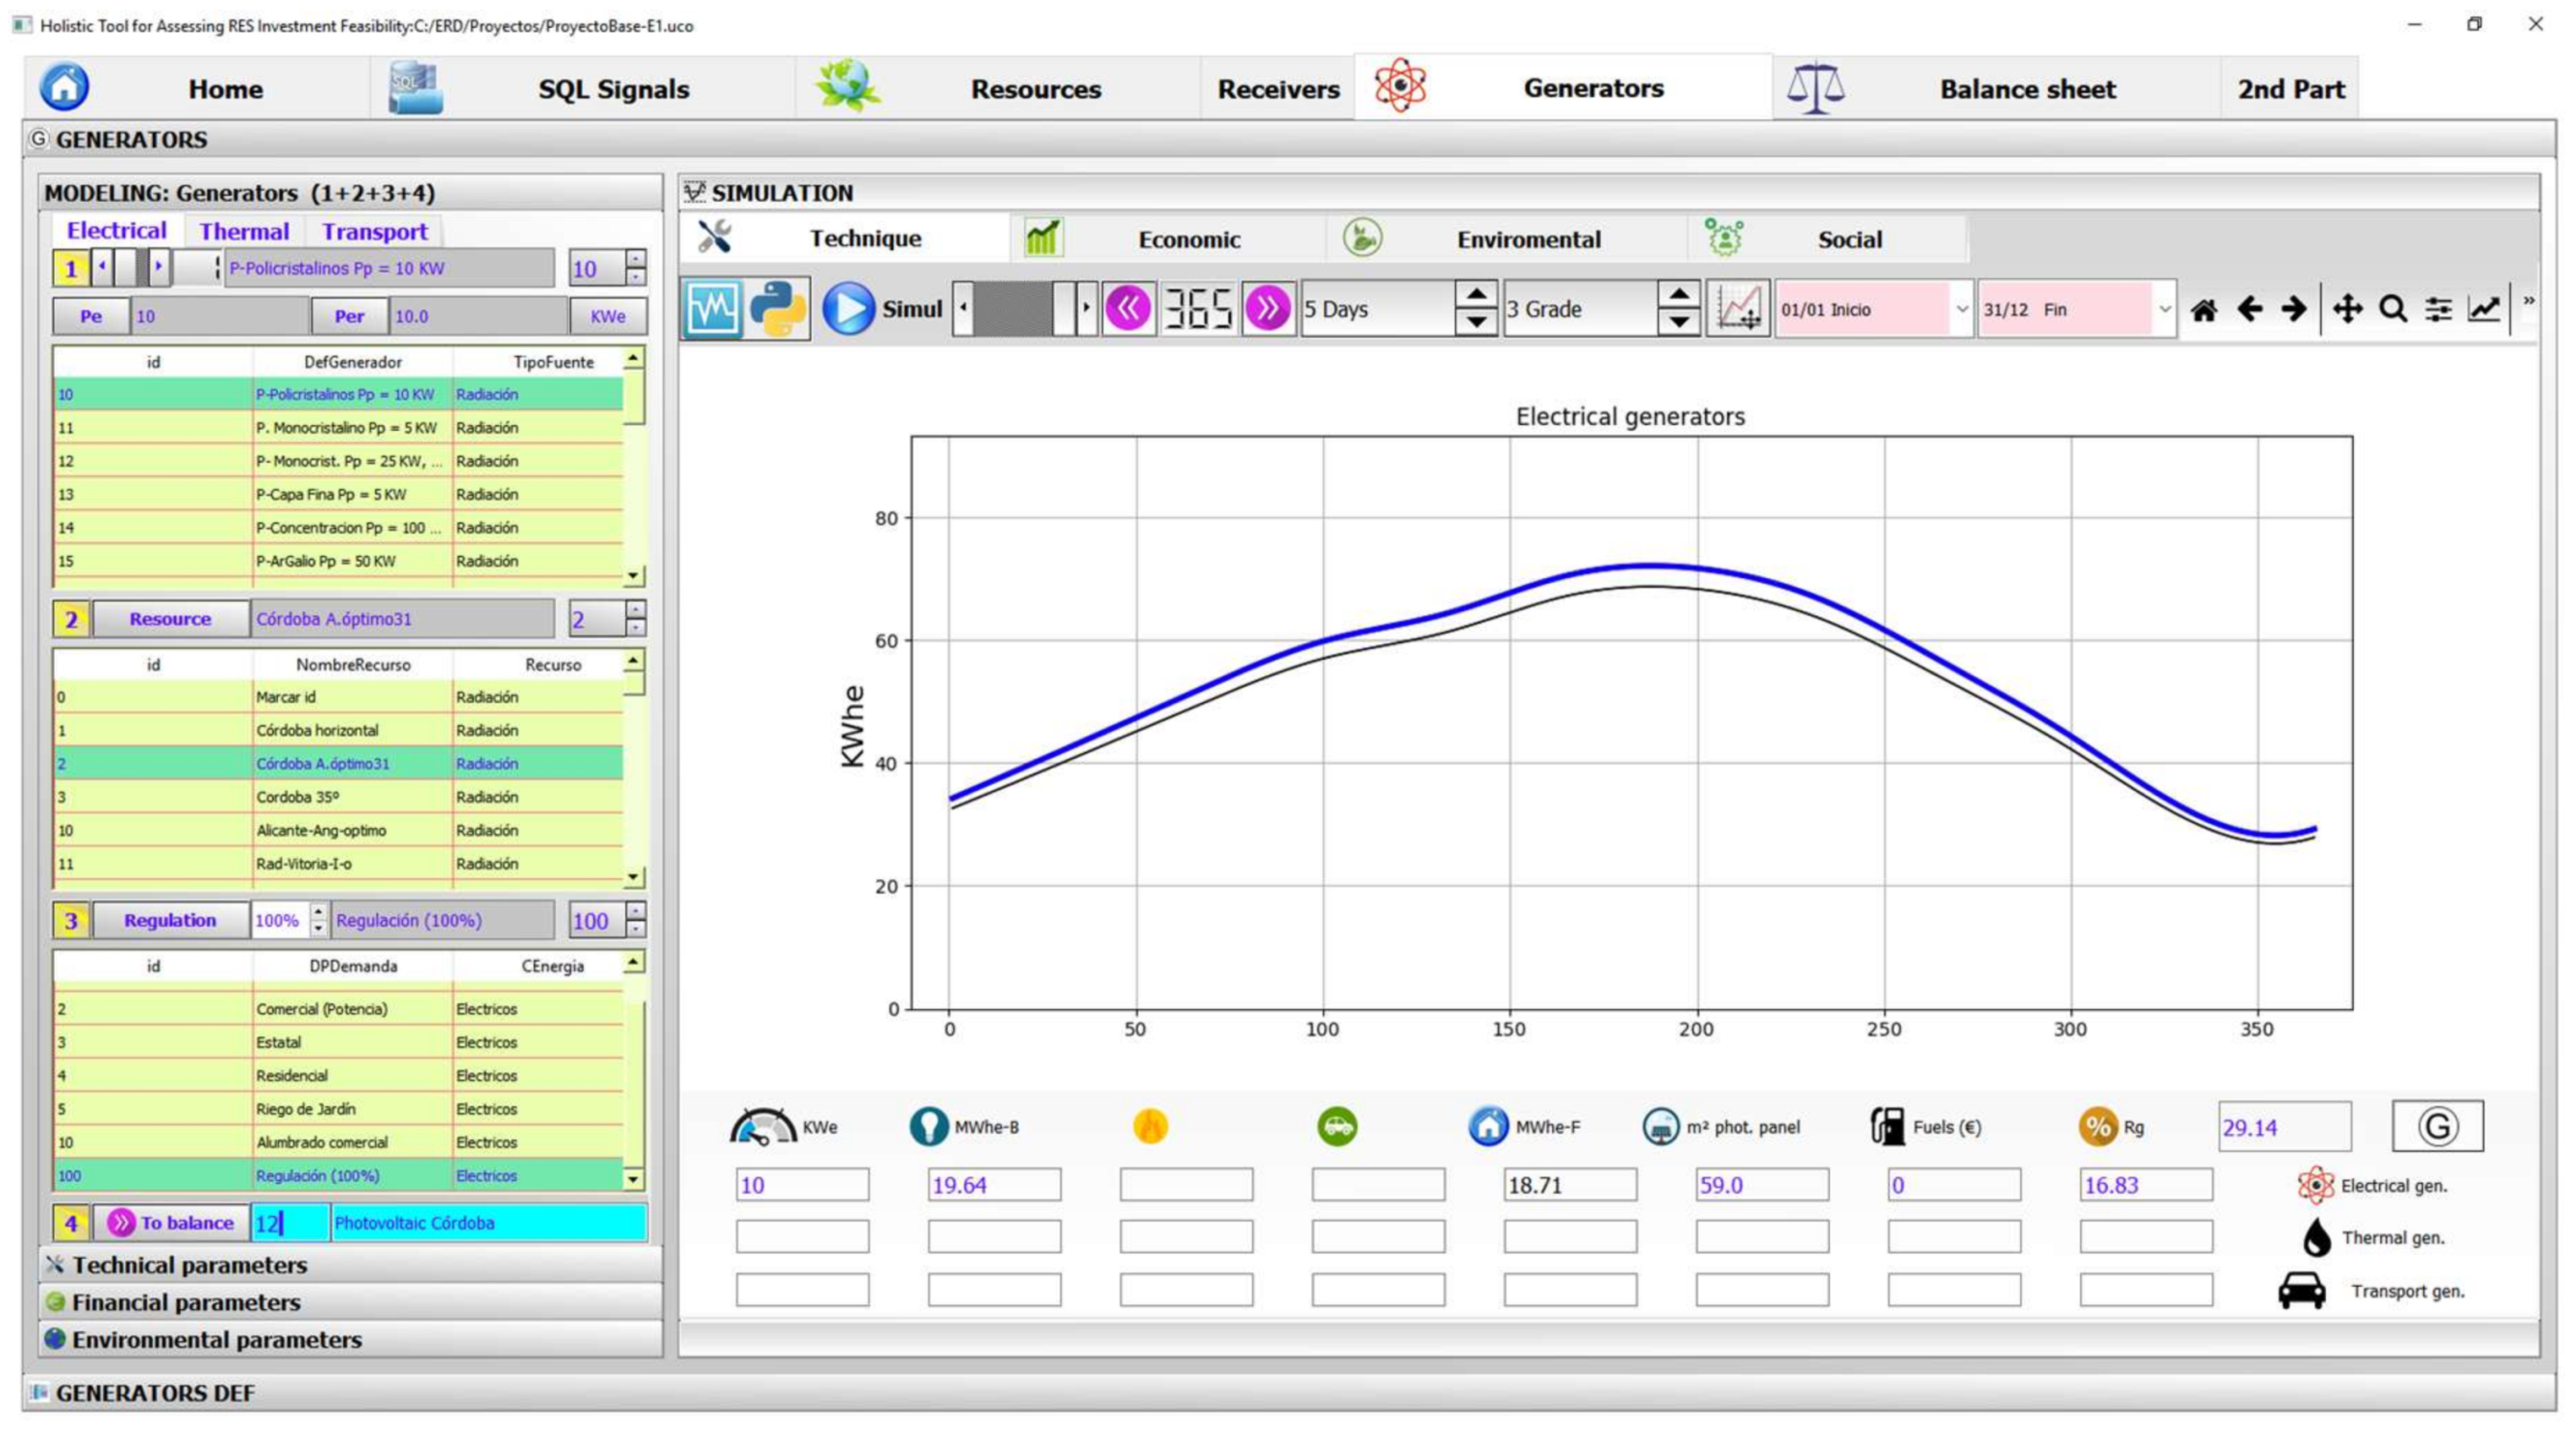Open the subplot configuration sliders icon
Screen dimensions: 2576x1434
2439,309
